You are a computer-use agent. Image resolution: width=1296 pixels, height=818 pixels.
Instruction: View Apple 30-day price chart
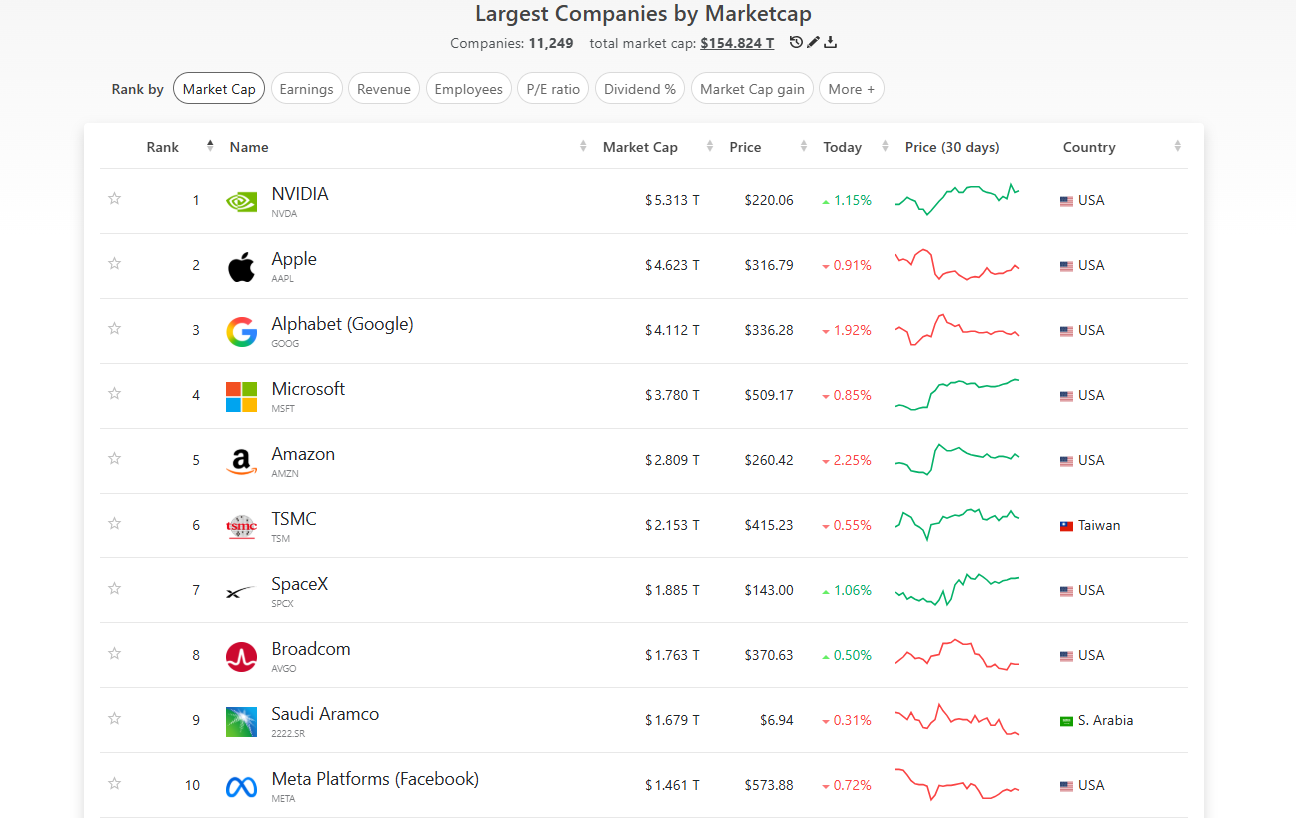point(957,265)
